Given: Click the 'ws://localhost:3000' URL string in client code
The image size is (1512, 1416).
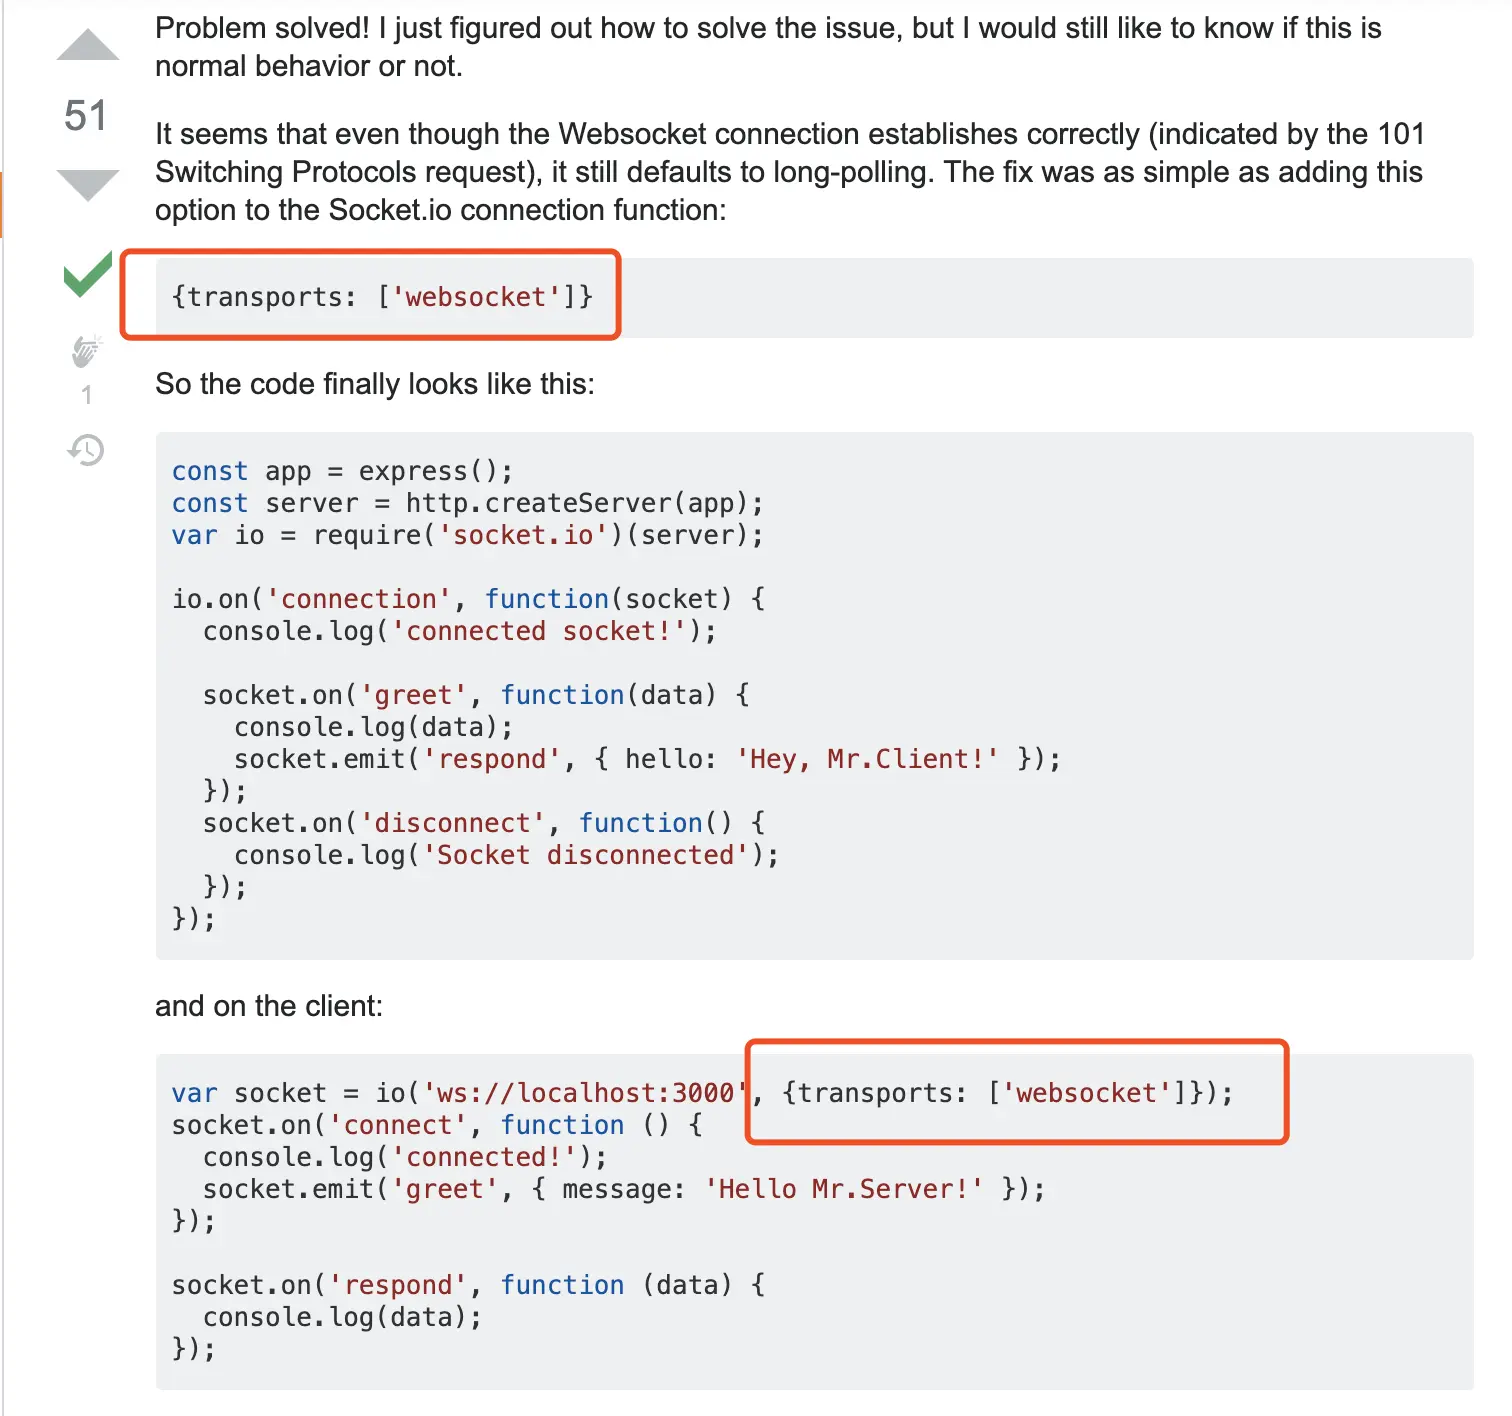Looking at the screenshot, I should (x=586, y=1093).
